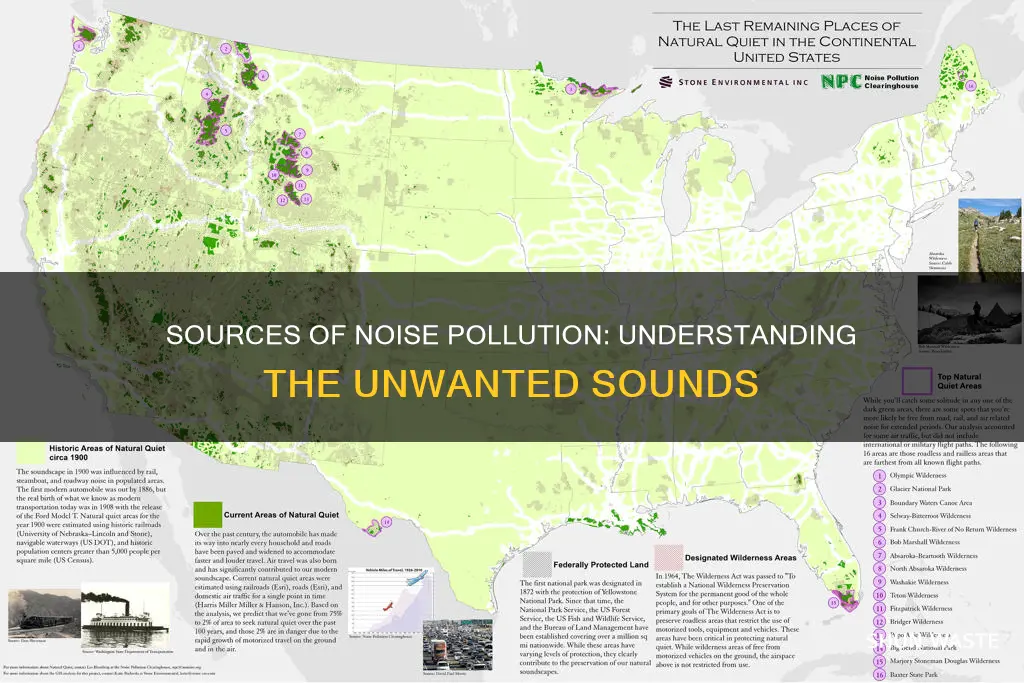This screenshot has height=683, width=1024.
Task: Select 'North Absaroka Wilderness' in the list
Action: (927, 568)
